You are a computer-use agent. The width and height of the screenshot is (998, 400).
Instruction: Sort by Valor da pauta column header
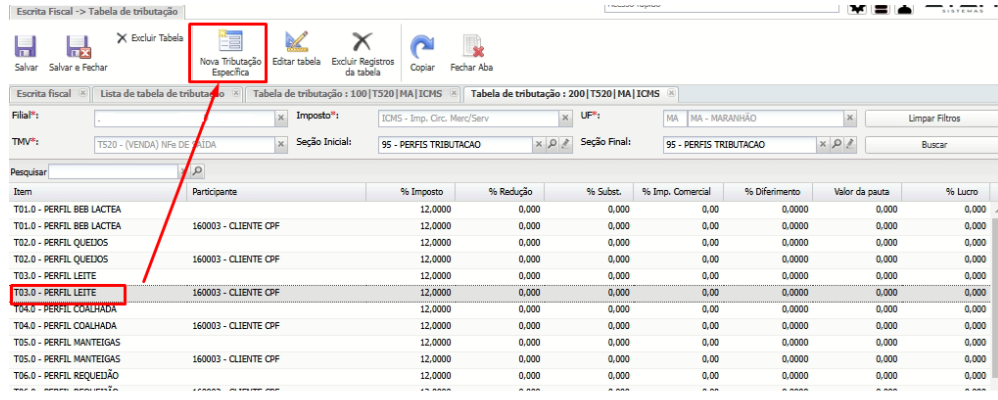click(856, 192)
